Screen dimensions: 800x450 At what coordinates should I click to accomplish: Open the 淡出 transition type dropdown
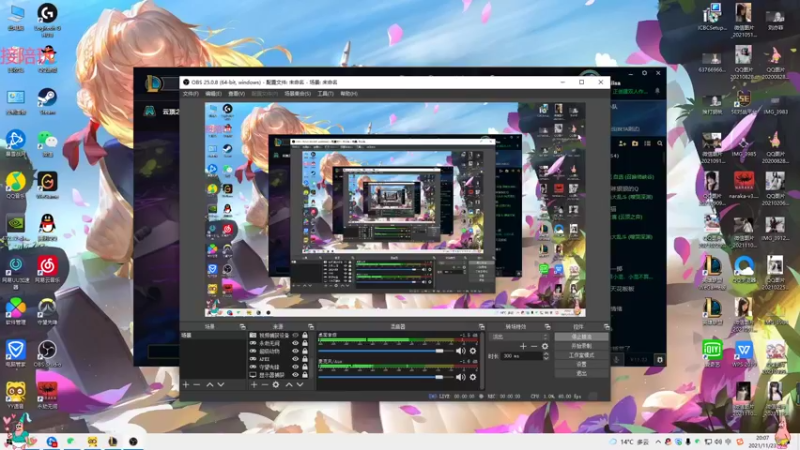pyautogui.click(x=519, y=337)
